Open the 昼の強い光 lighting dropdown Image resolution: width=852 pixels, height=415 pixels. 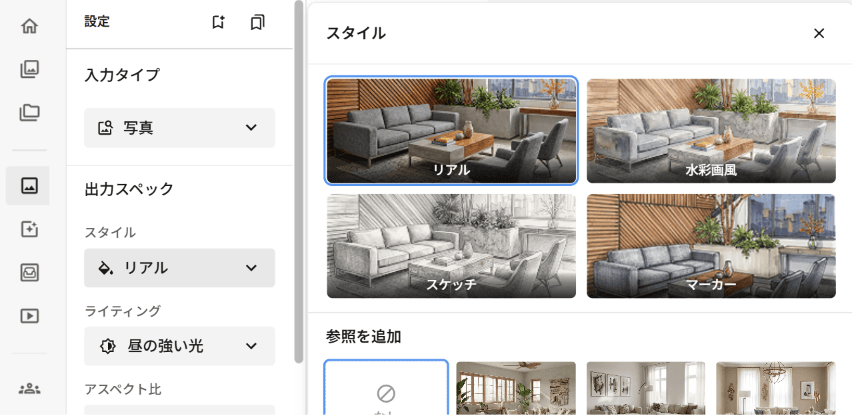point(179,346)
